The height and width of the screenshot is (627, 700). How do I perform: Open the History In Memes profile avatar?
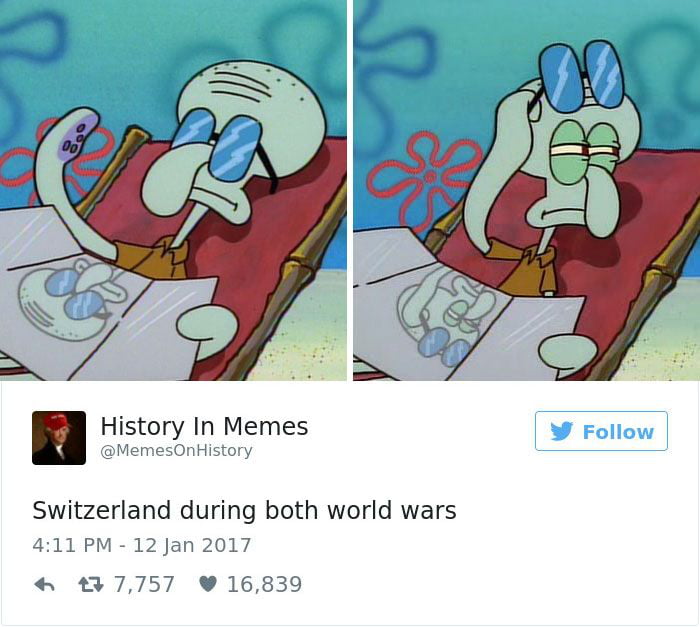(x=59, y=438)
